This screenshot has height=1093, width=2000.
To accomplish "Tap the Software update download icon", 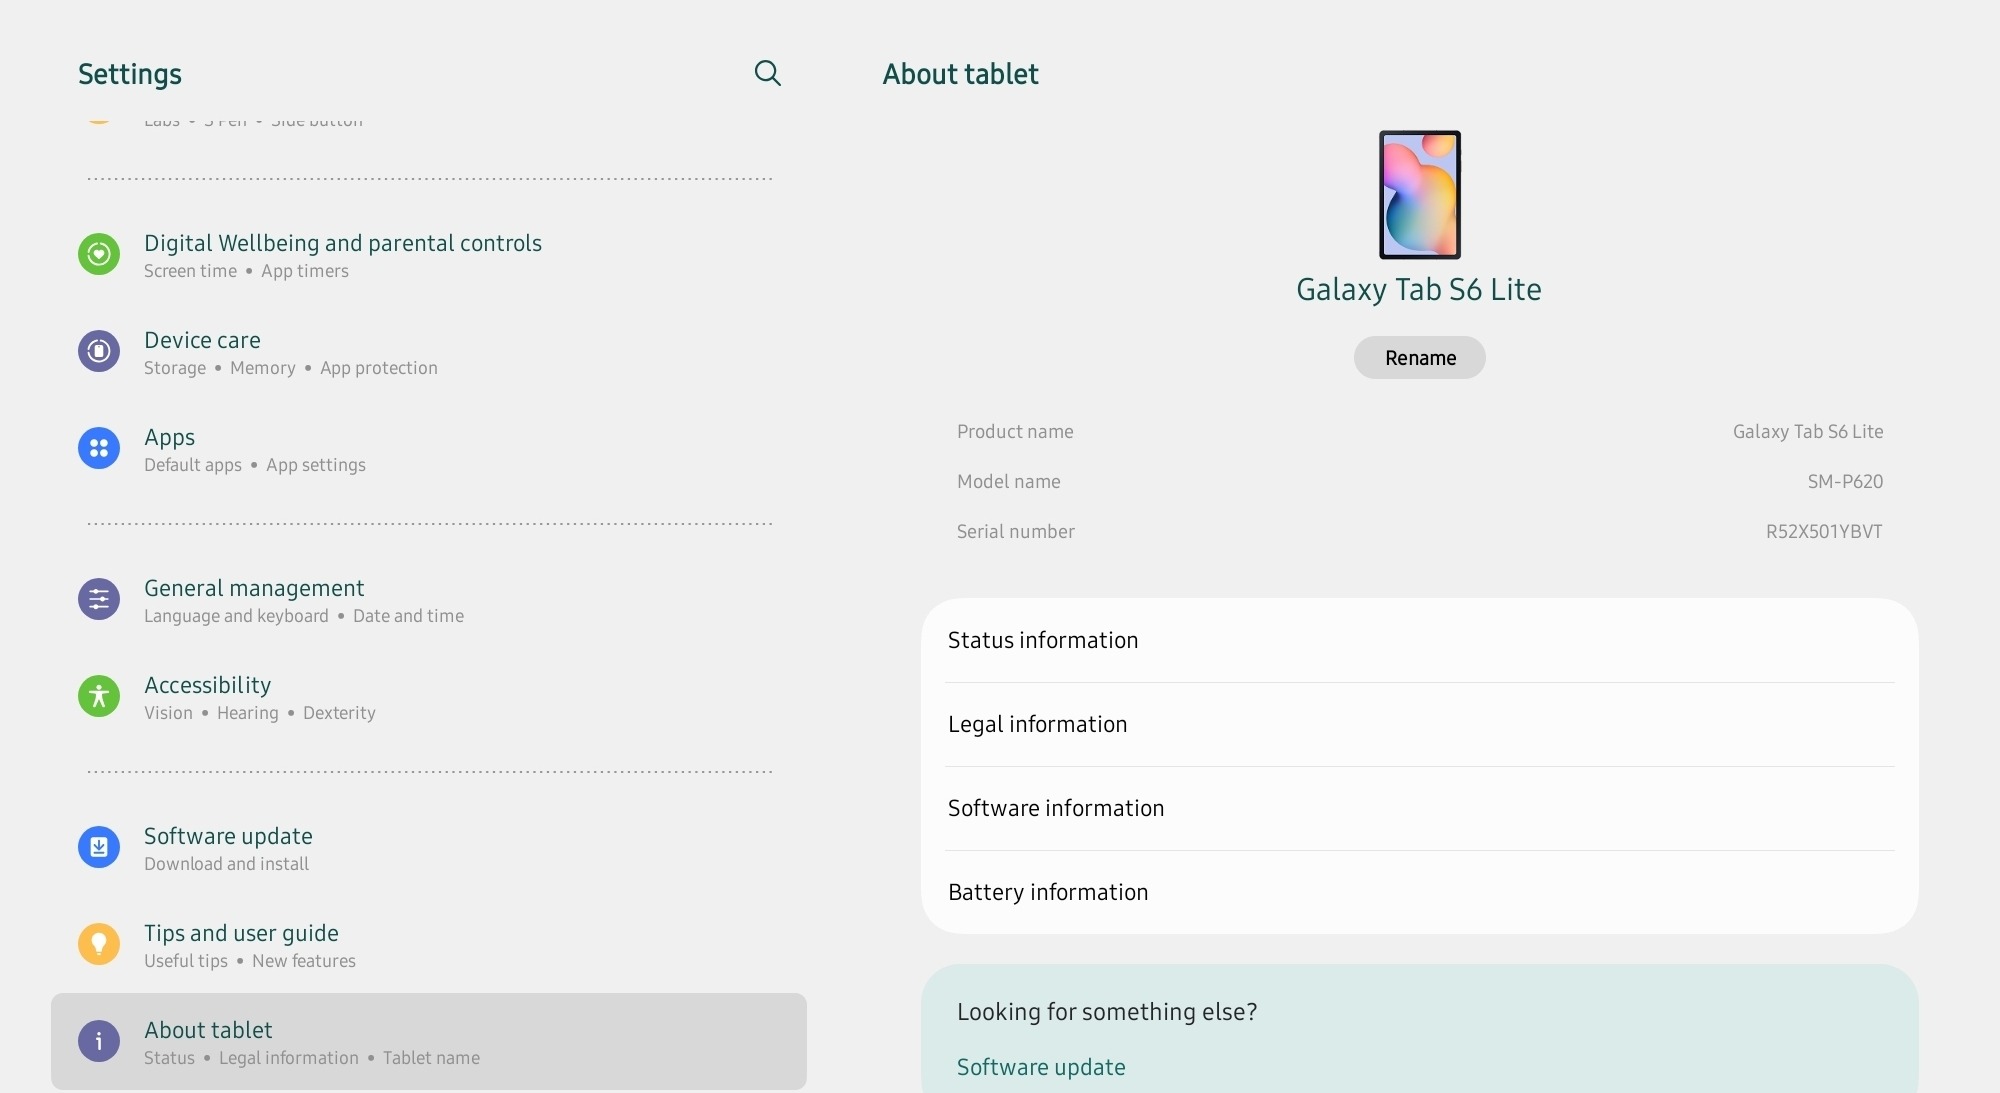I will [x=99, y=847].
